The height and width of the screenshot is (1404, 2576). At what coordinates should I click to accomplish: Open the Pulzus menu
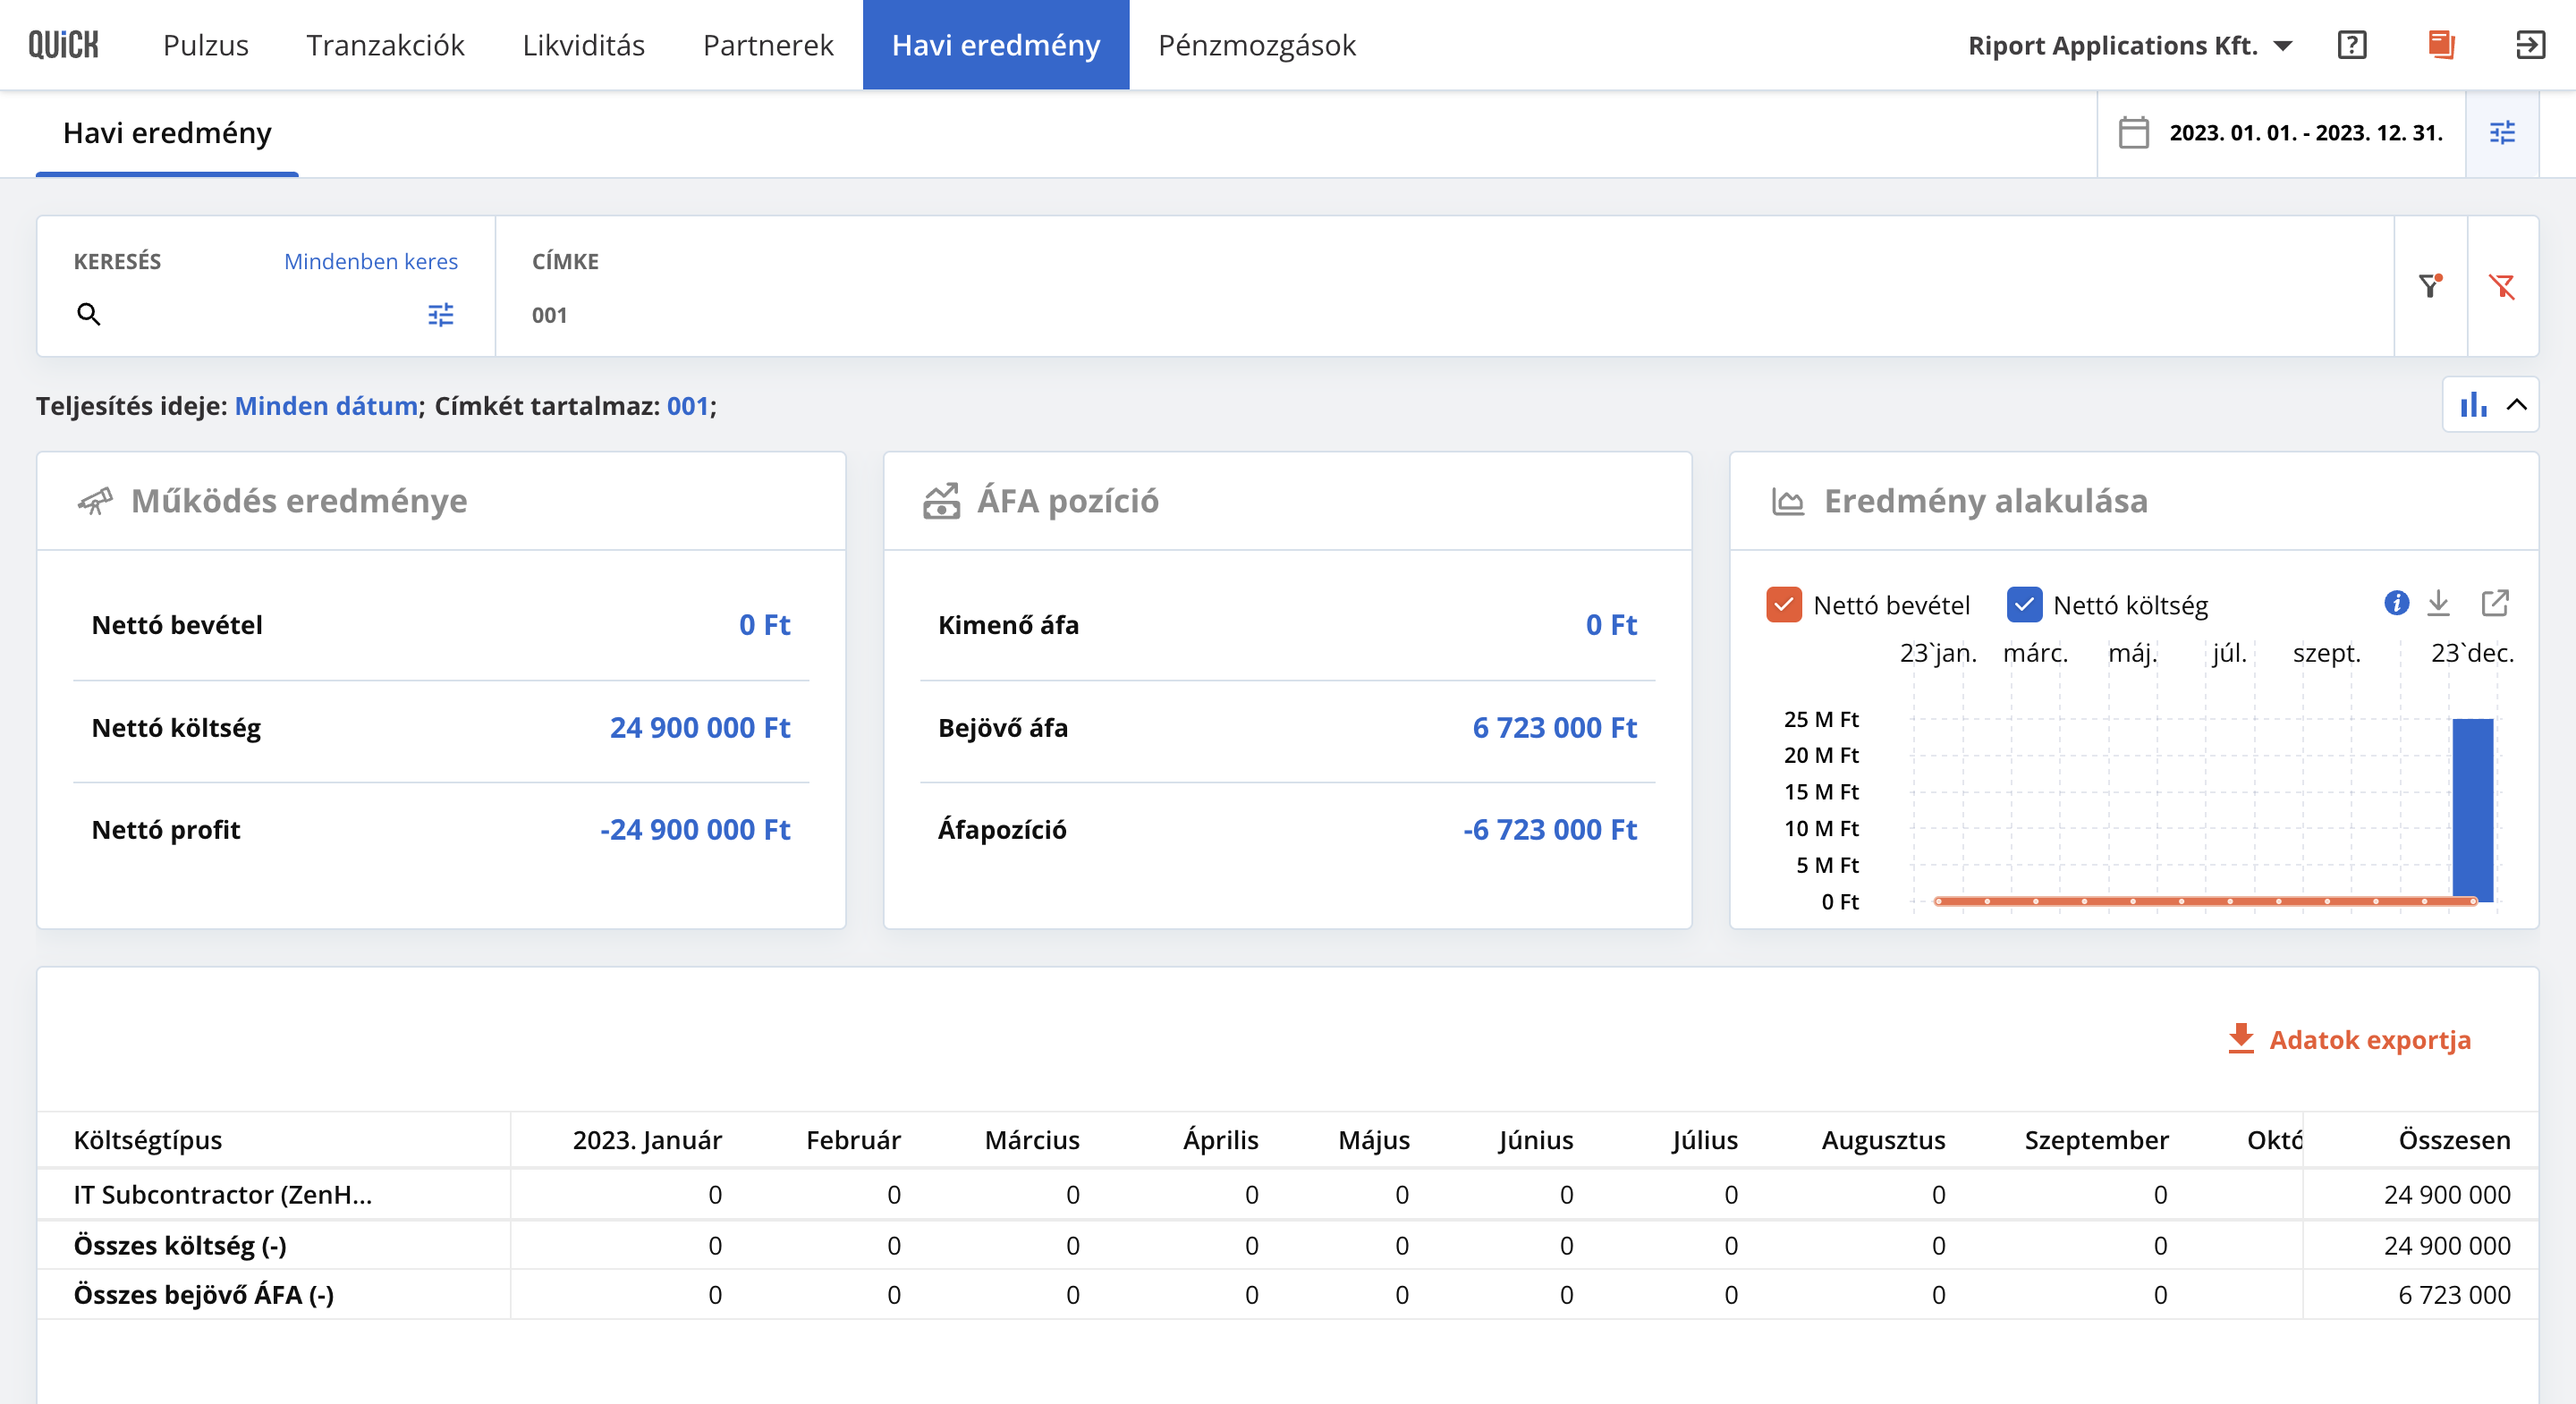[x=205, y=45]
